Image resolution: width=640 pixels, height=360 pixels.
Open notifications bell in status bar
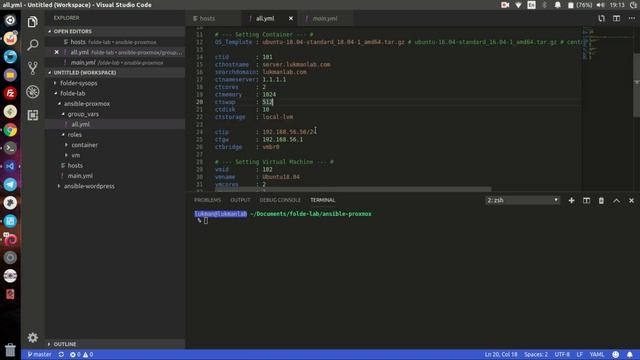pos(630,354)
